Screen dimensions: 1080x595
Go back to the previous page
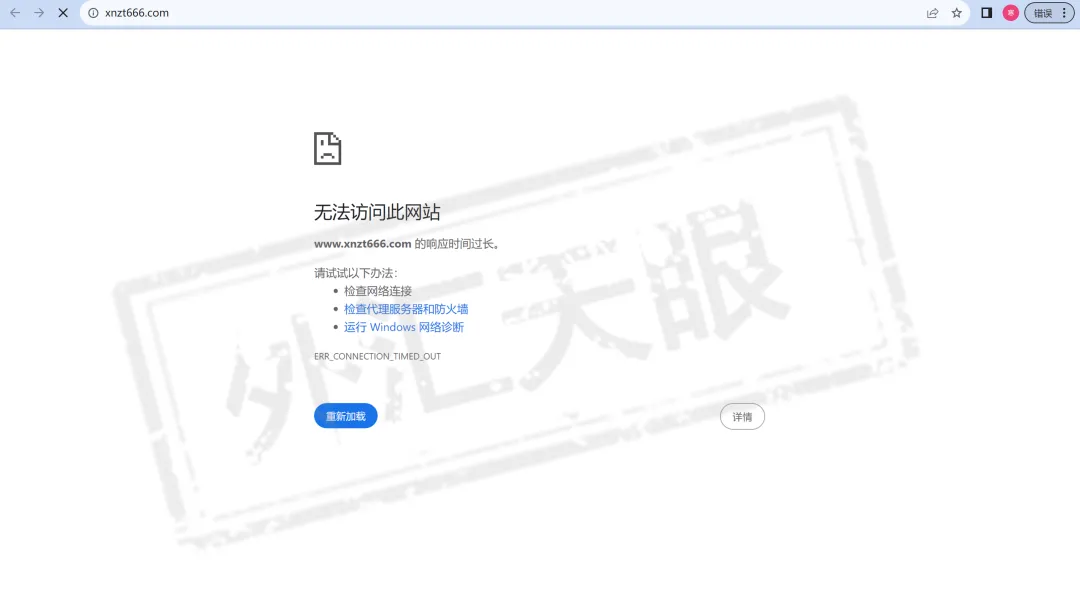15,13
